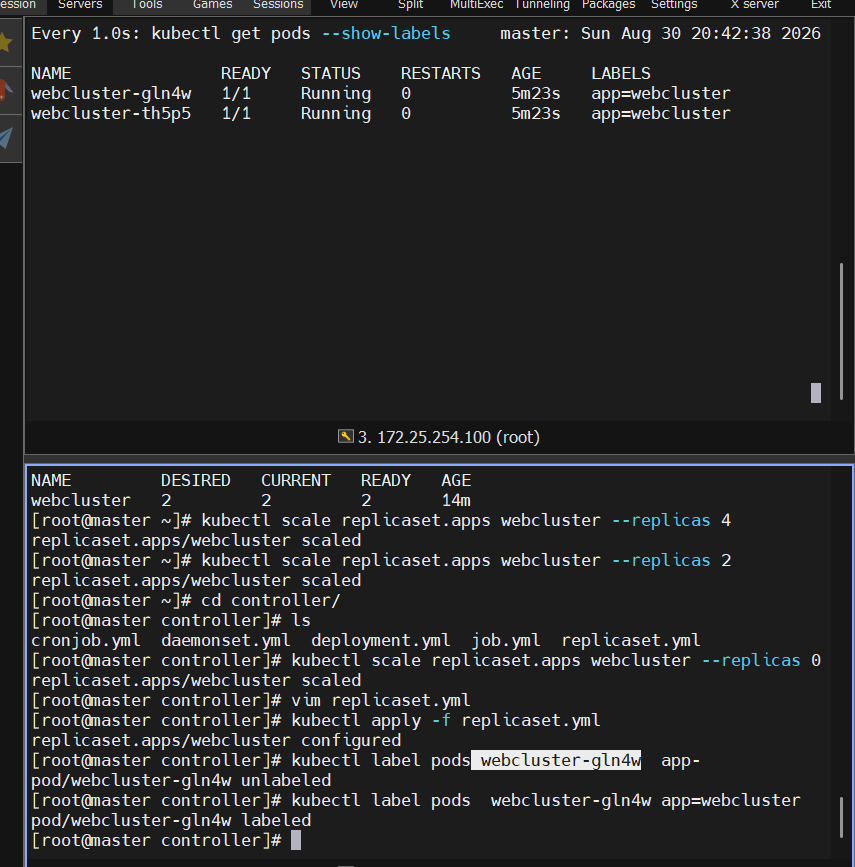Click the highlighted webcluster-gln4w text
Image resolution: width=855 pixels, height=867 pixels.
[556, 760]
